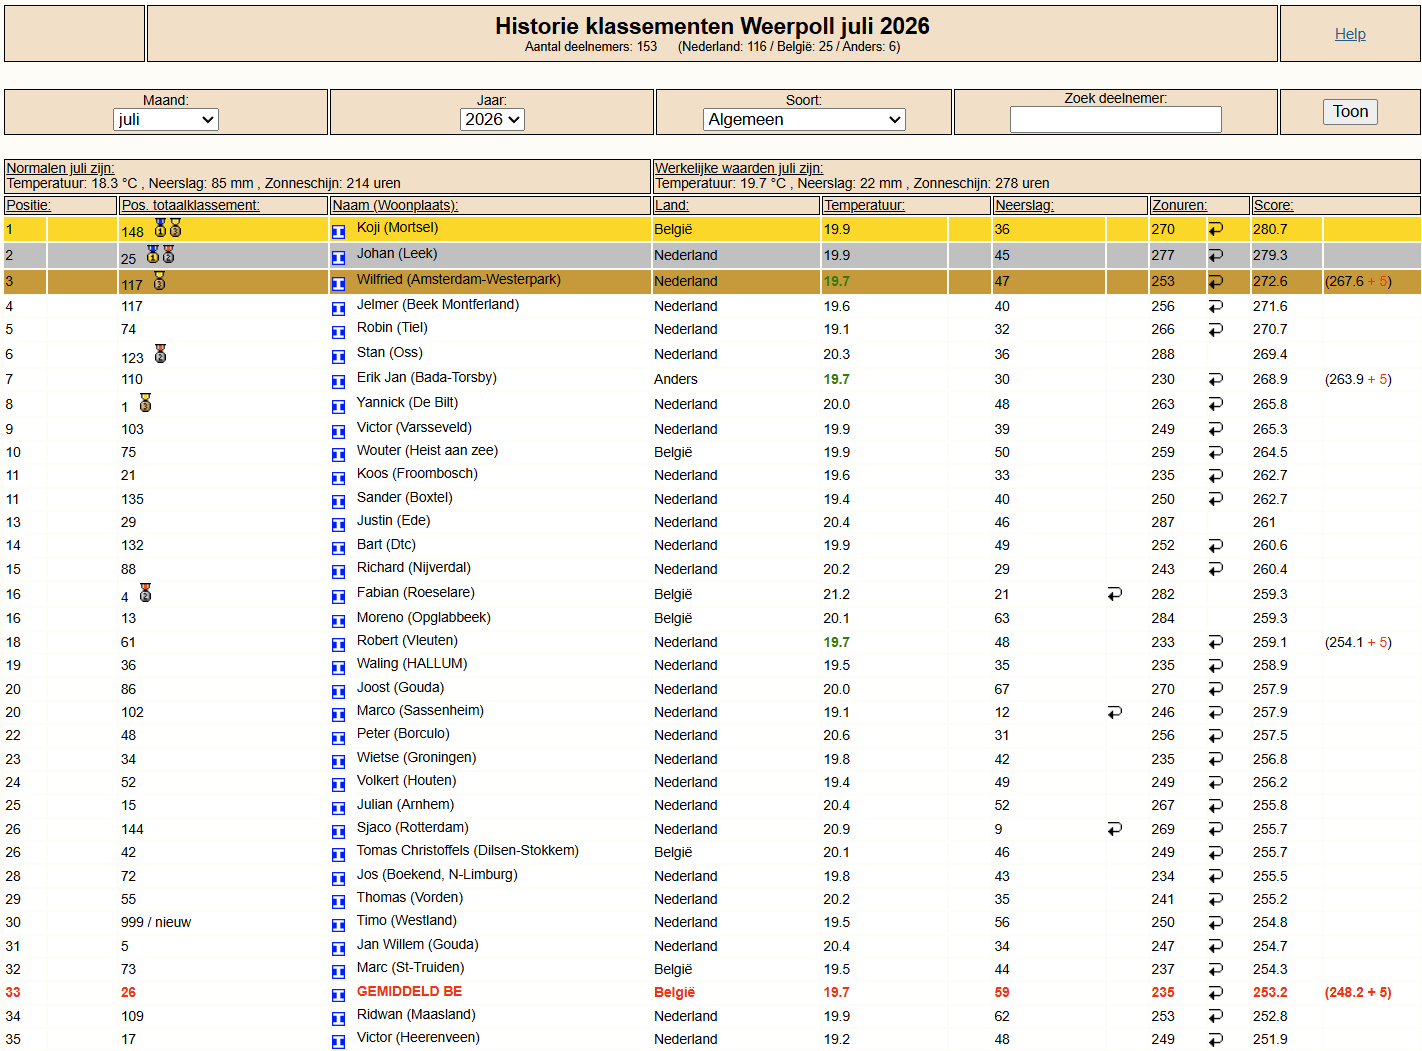The image size is (1422, 1051).
Task: Click the '999 / nieuw' cell in Timo's row
Action: click(x=156, y=922)
